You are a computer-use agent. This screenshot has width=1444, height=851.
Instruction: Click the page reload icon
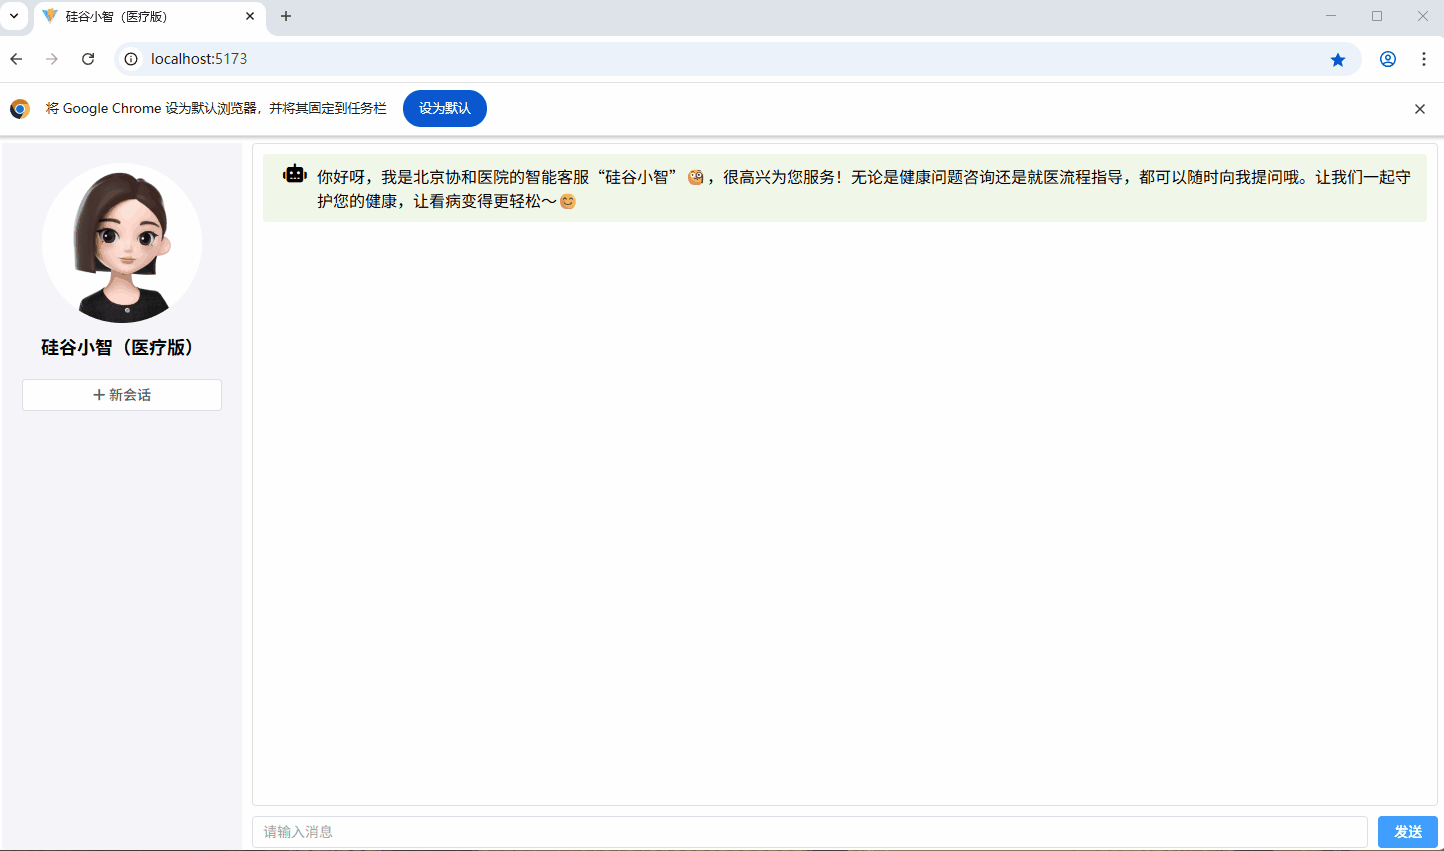point(88,59)
